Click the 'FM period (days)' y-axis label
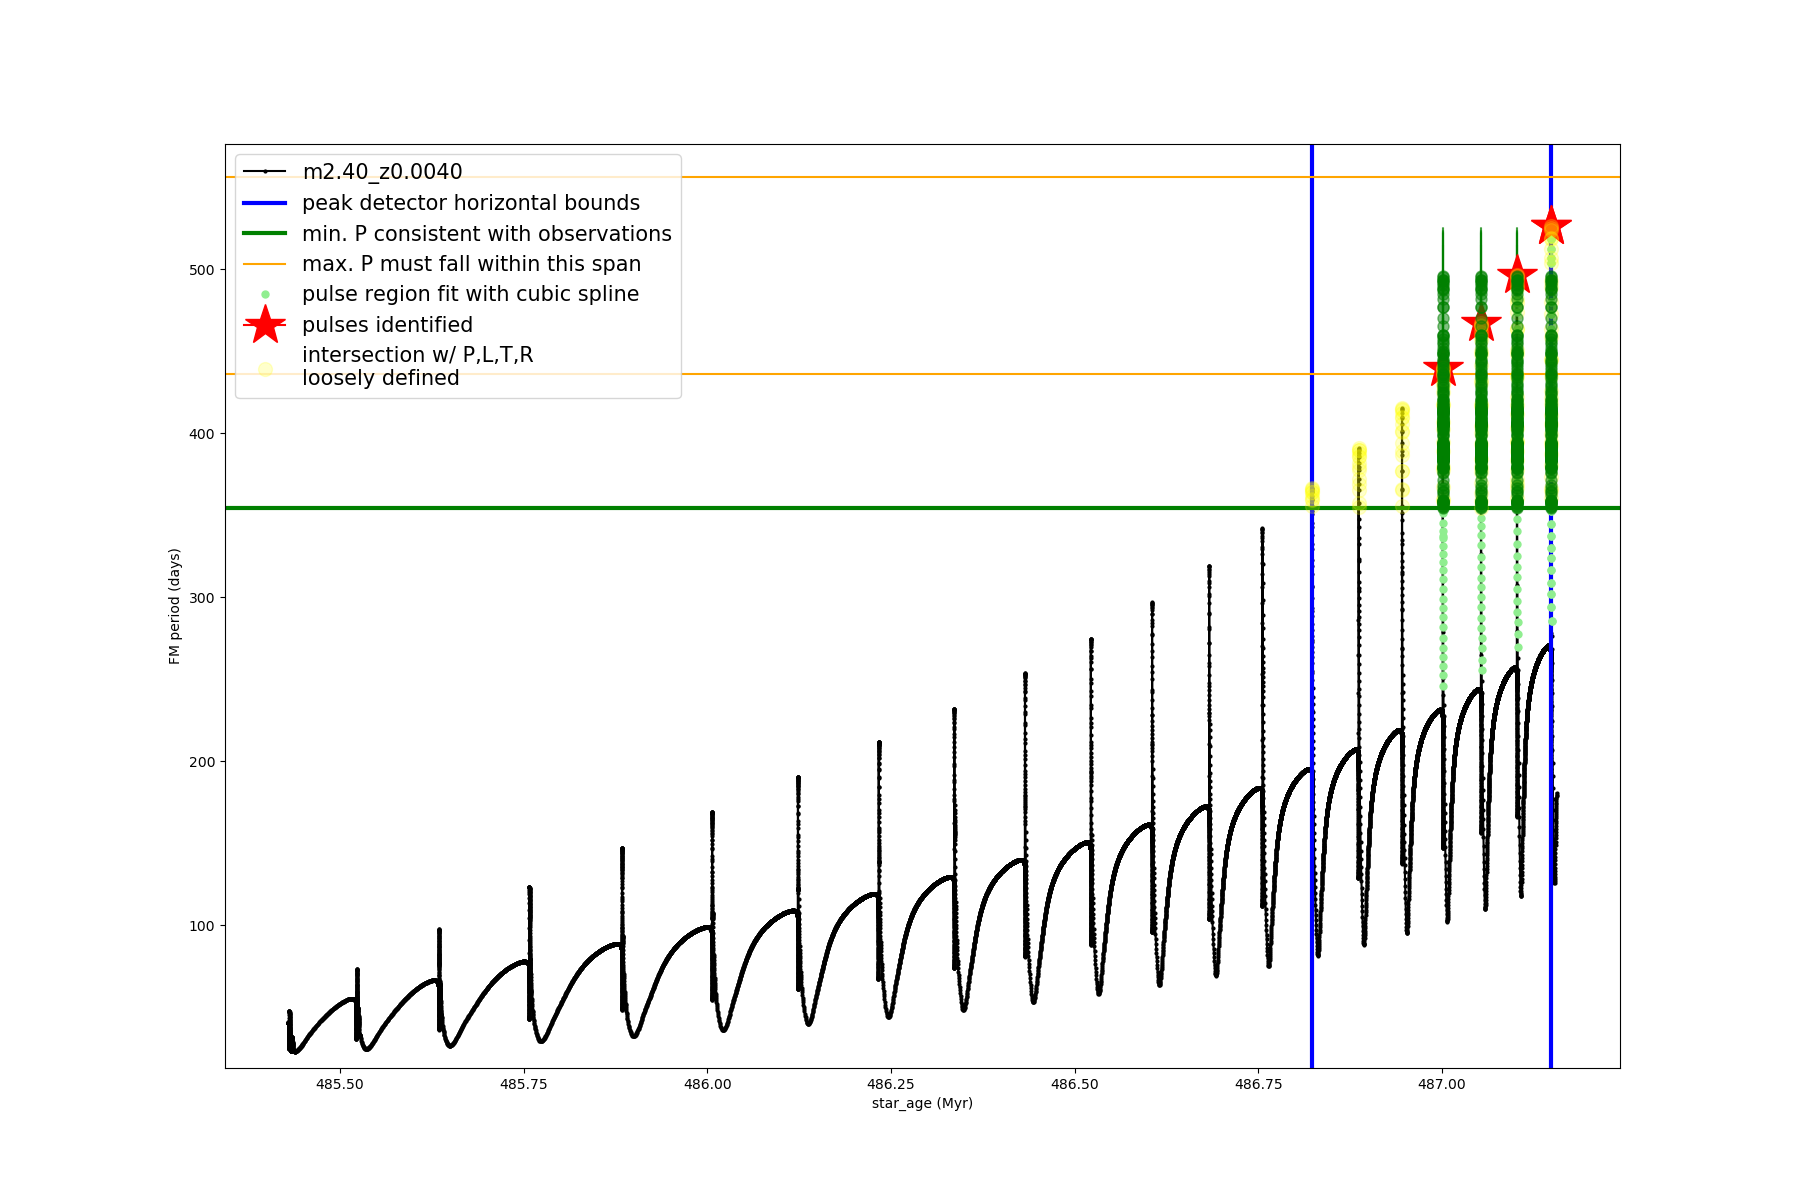This screenshot has width=1800, height=1200. pos(175,606)
